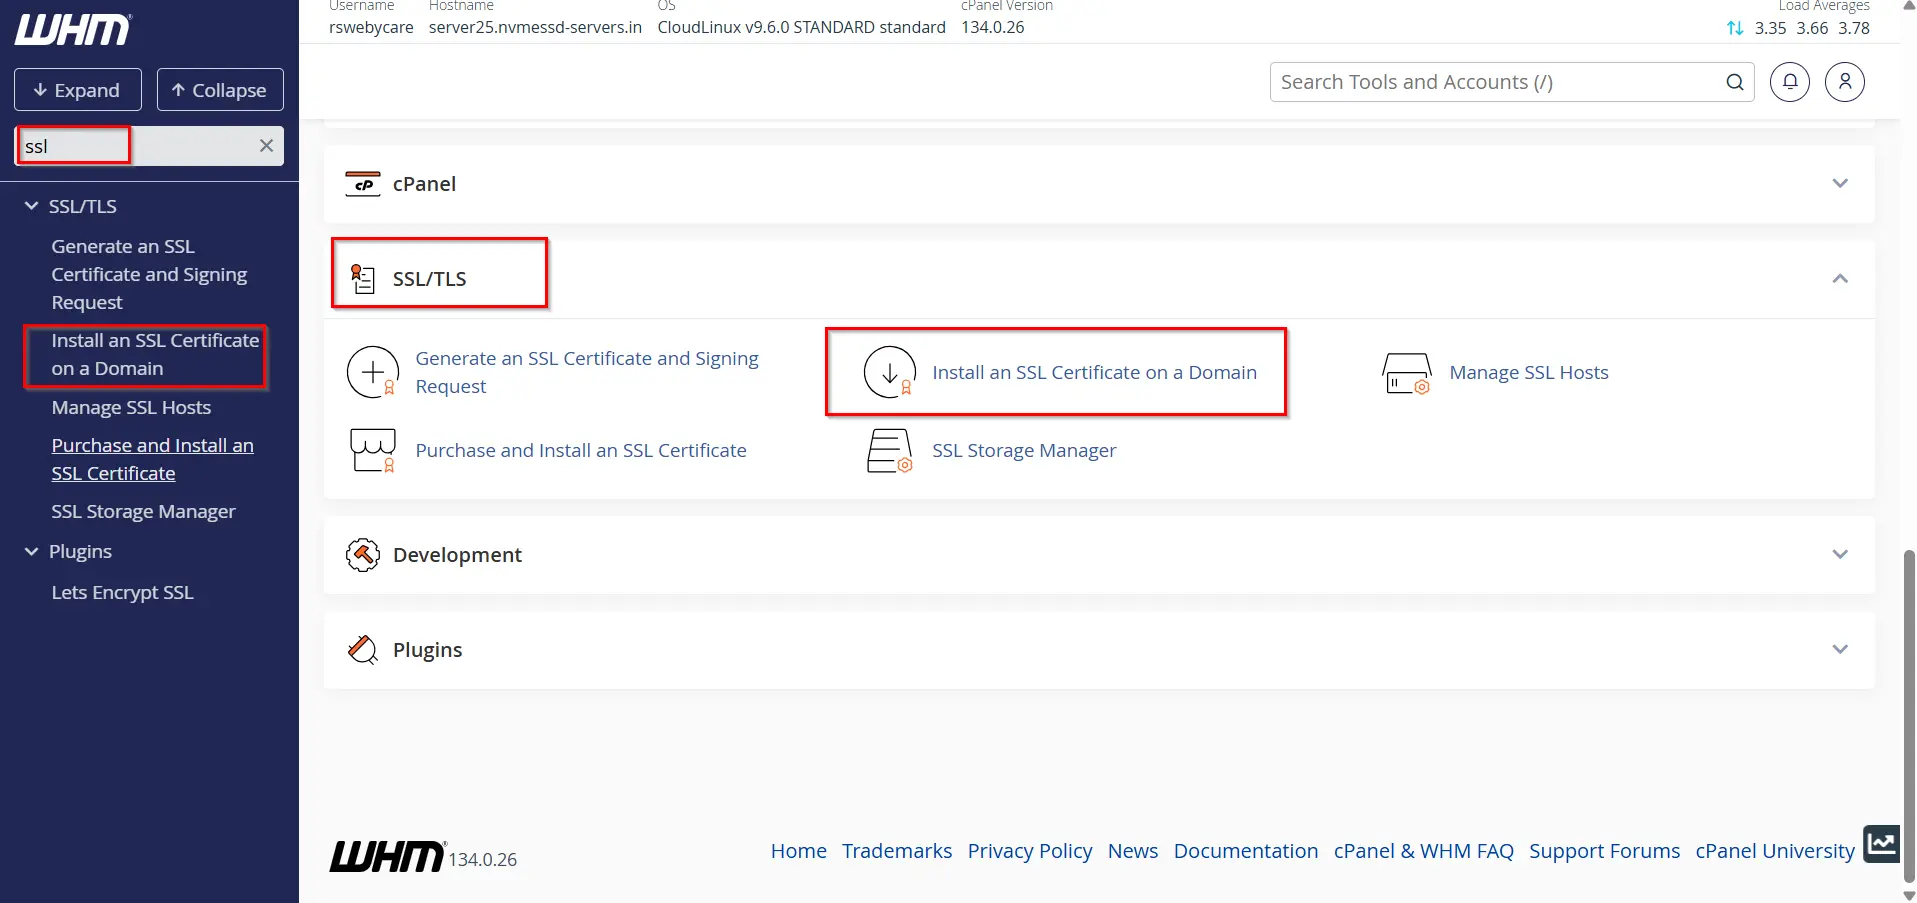Open the Manage SSL Hosts link
Image resolution: width=1917 pixels, height=903 pixels.
[1529, 372]
